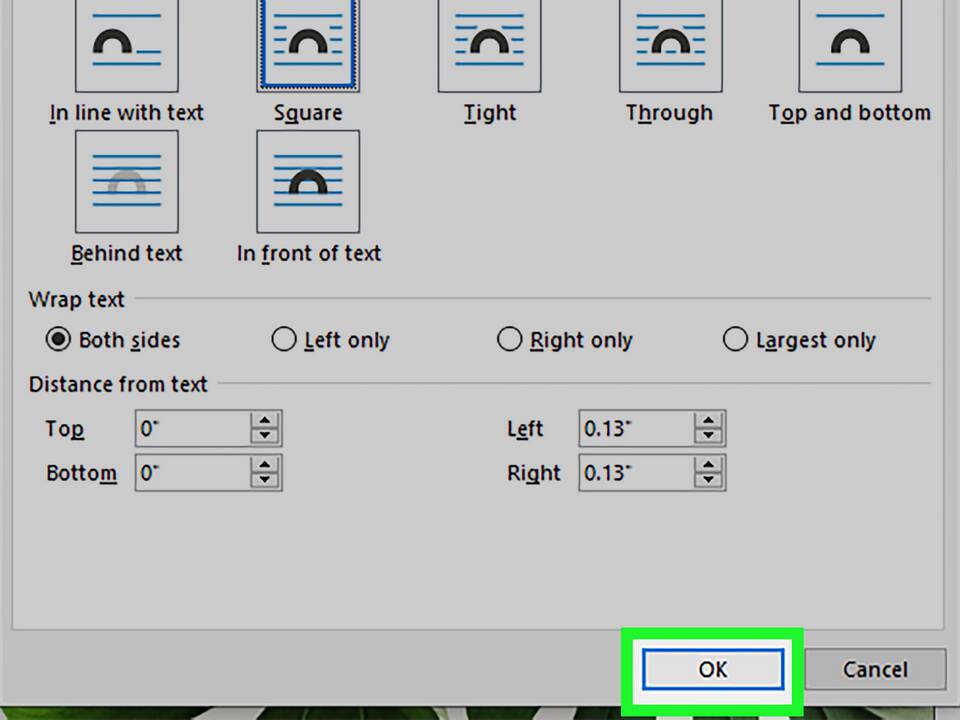Pick the Tight wrapping style icon
The width and height of the screenshot is (960, 720).
click(489, 46)
